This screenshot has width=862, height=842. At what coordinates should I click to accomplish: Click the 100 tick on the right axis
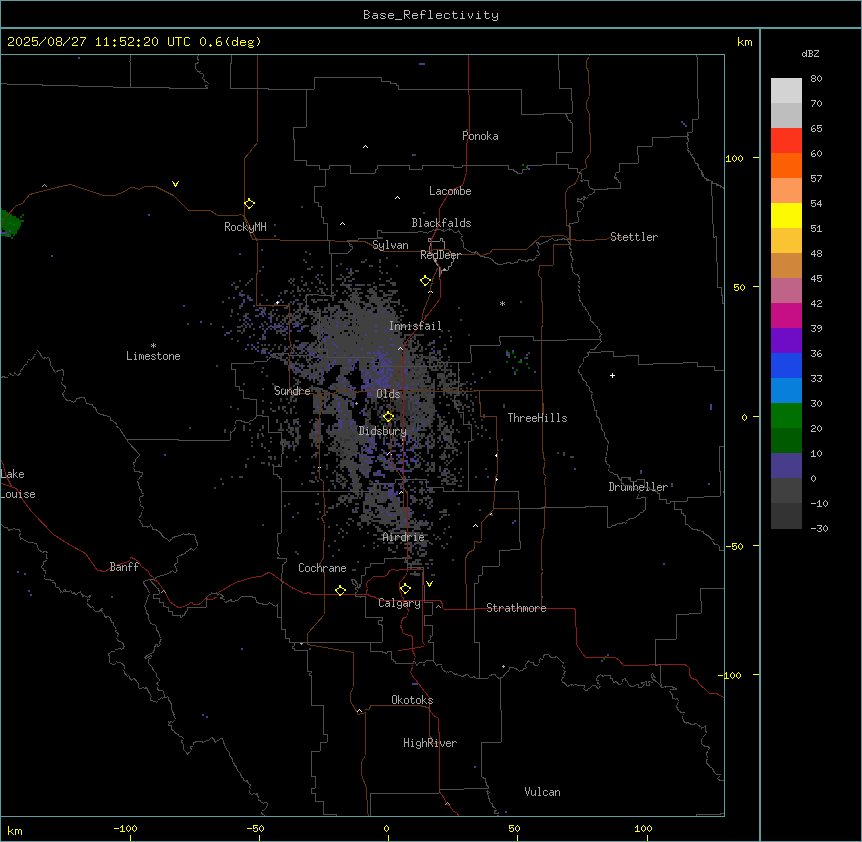(734, 158)
